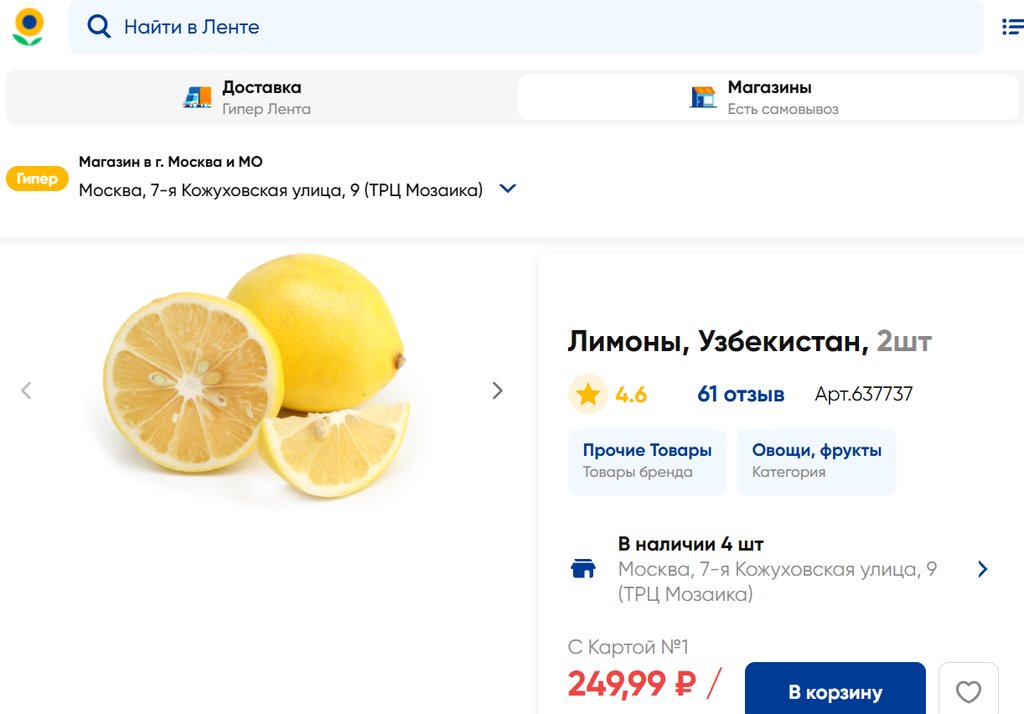
Task: Click the delivery truck icon
Action: pos(198,97)
